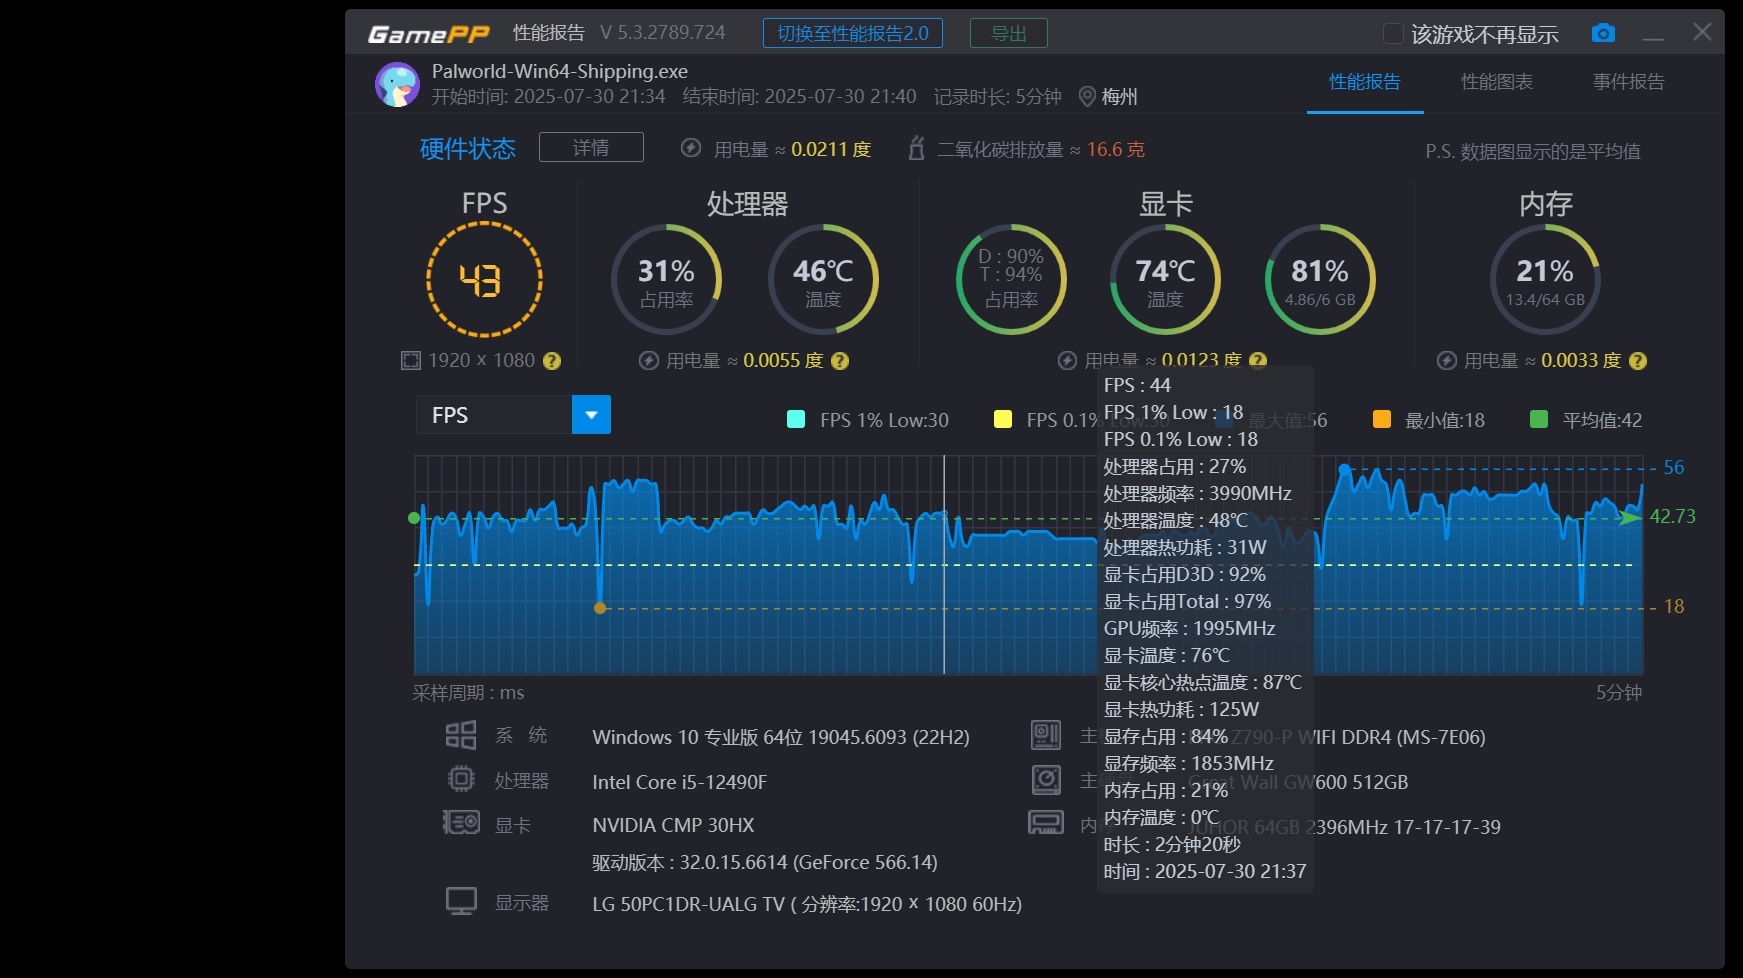Viewport: 1743px width, 978px height.
Task: Enable 该游戏不再显示 checkbox
Action: point(1393,34)
